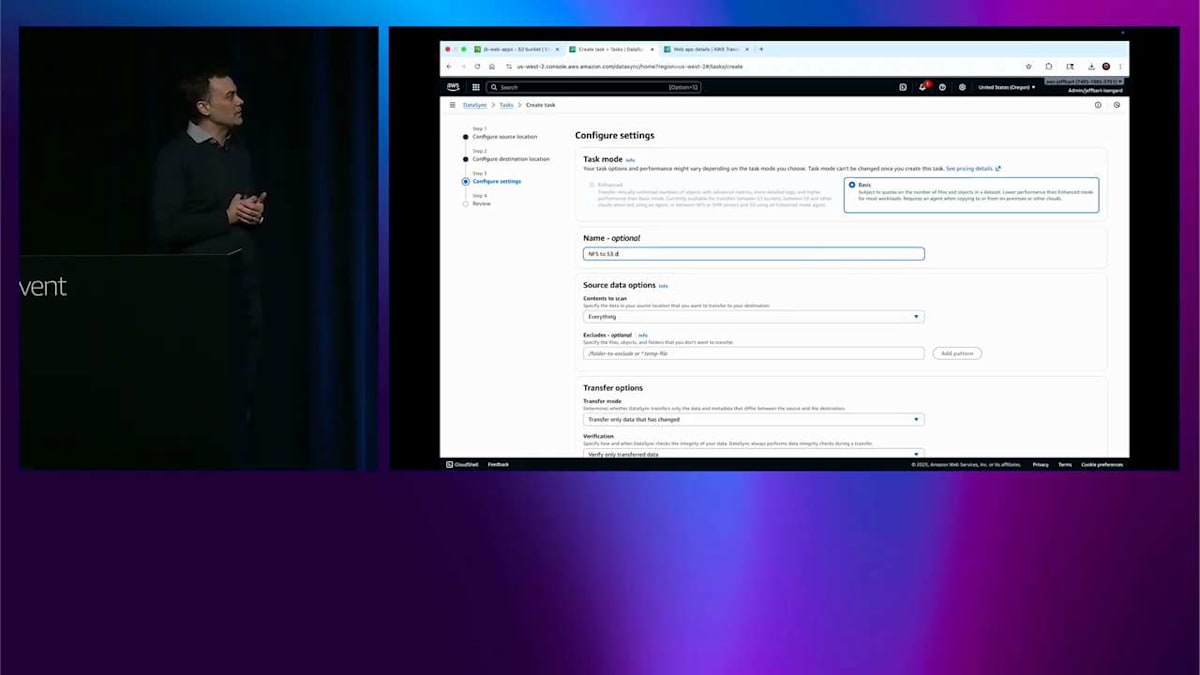Viewport: 1200px width, 675px height.
Task: Open Info link next to Excludes
Action: 643,335
